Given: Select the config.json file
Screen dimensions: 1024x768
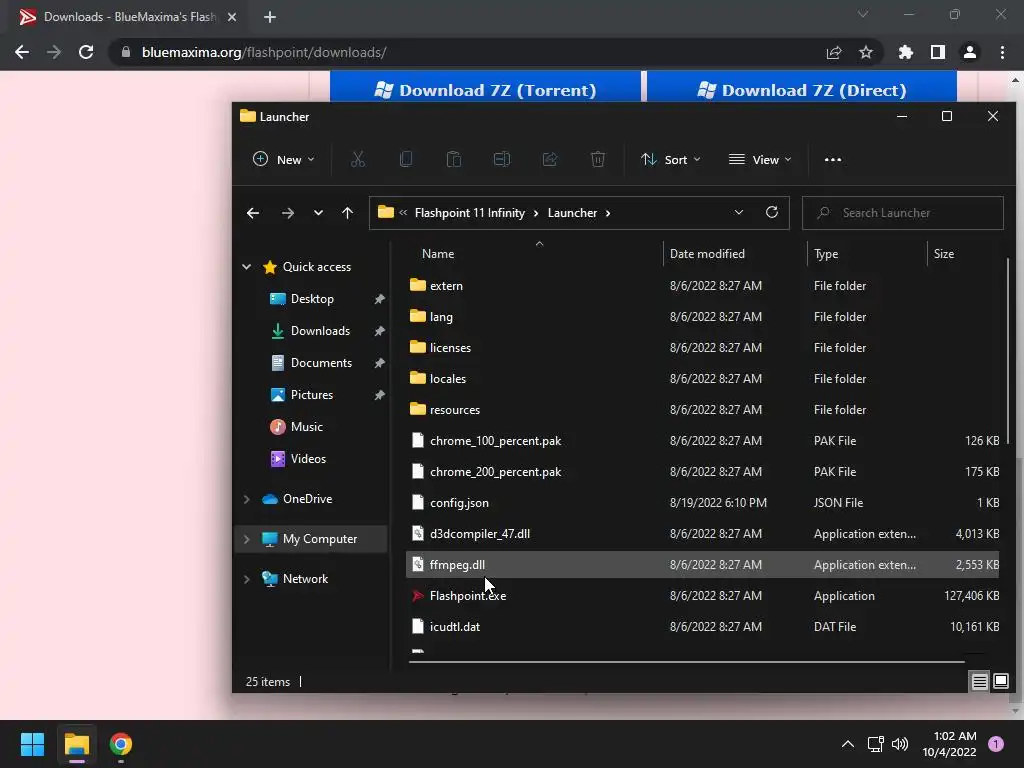Looking at the screenshot, I should coord(703,503).
